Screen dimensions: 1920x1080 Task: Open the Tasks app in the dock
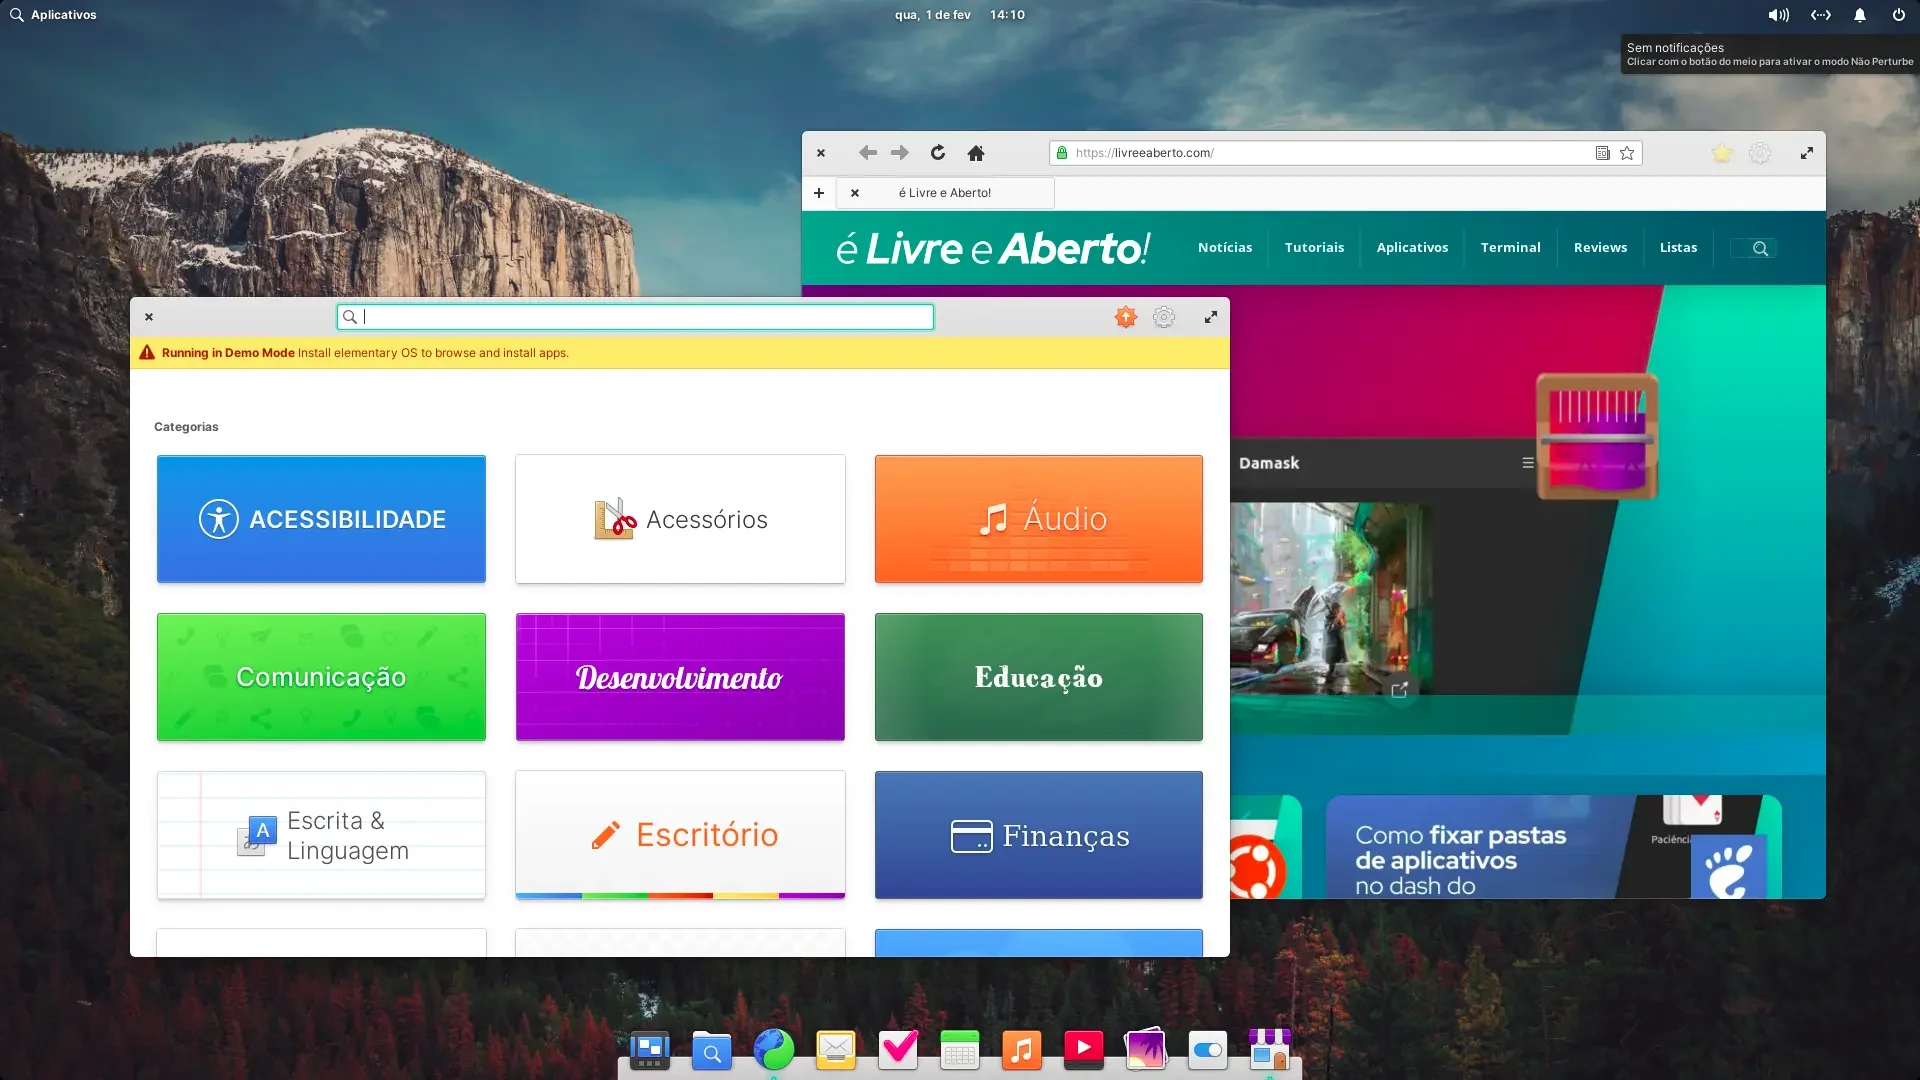(897, 1049)
